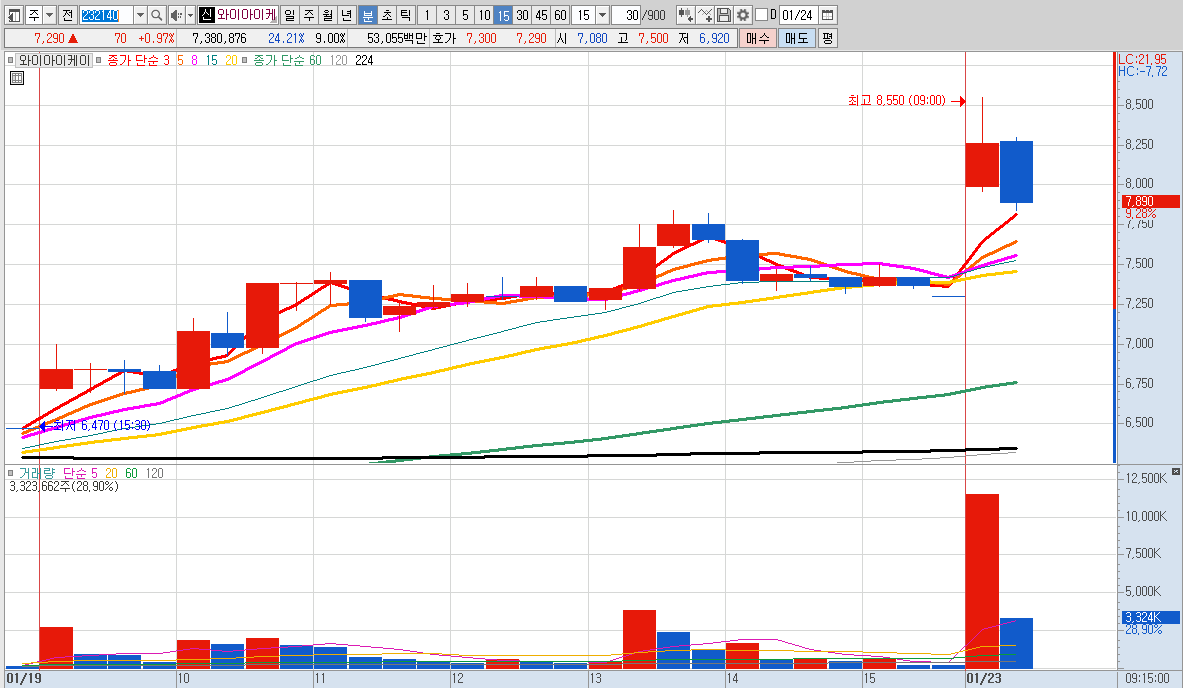Expand the speaker options dropdown arrow
This screenshot has width=1183, height=688.
190,15
